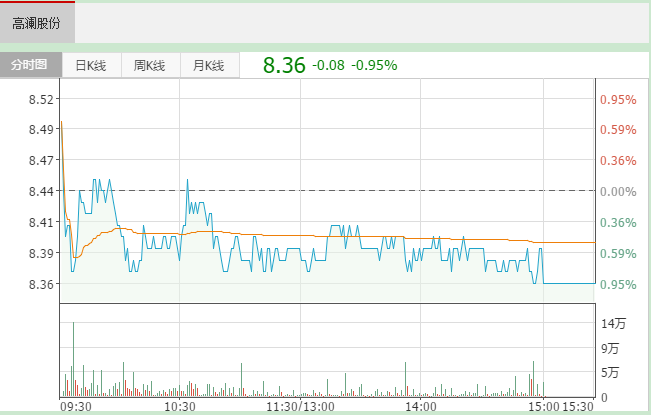Select the 11:30/13:00 midday axis label
The width and height of the screenshot is (651, 415).
pos(300,407)
